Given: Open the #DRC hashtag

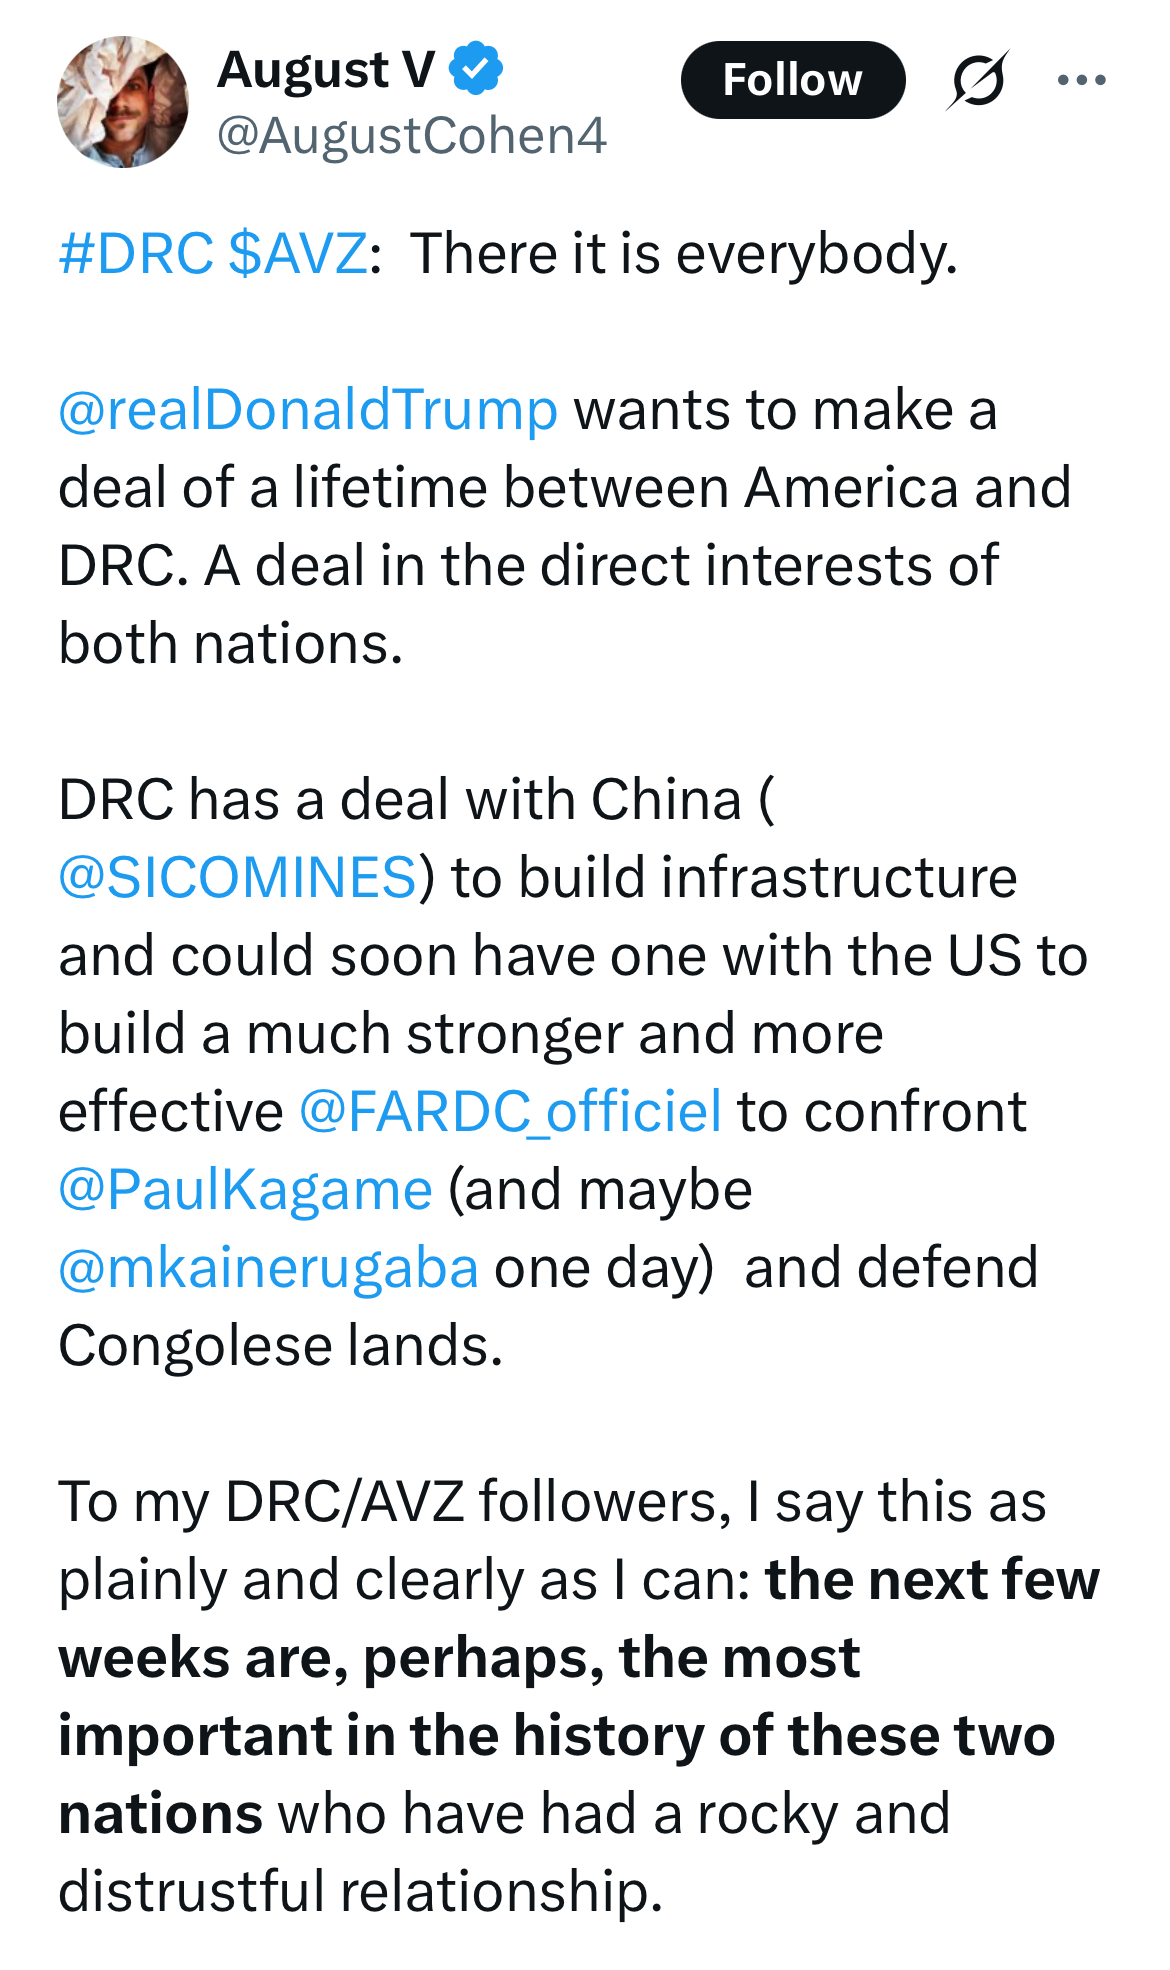Looking at the screenshot, I should (x=135, y=253).
